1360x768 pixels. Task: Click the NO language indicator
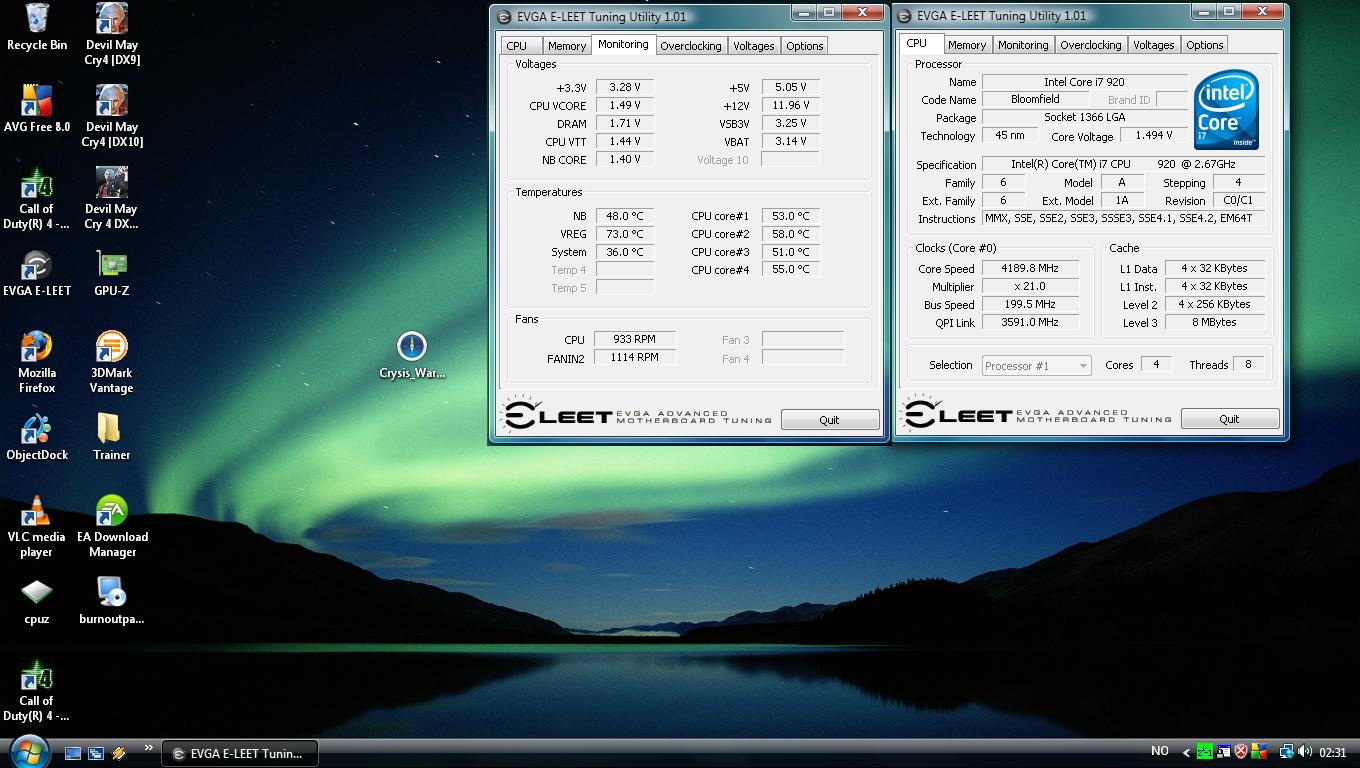point(1160,751)
